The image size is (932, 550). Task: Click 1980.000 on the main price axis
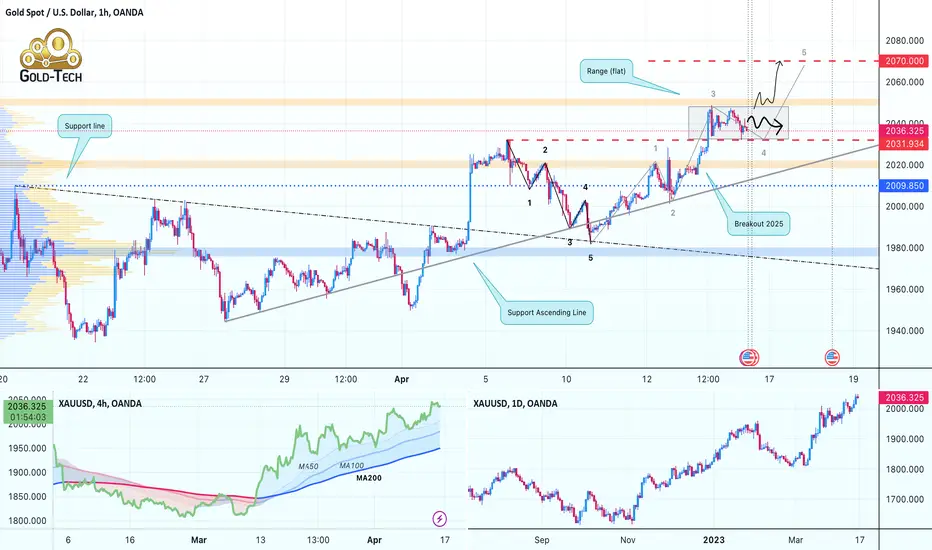[905, 248]
